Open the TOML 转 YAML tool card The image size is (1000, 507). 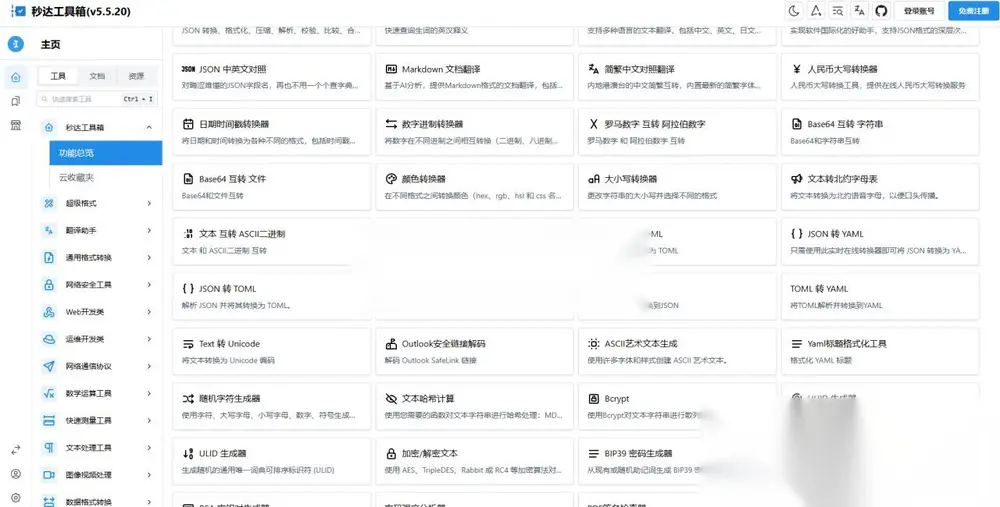click(x=880, y=297)
